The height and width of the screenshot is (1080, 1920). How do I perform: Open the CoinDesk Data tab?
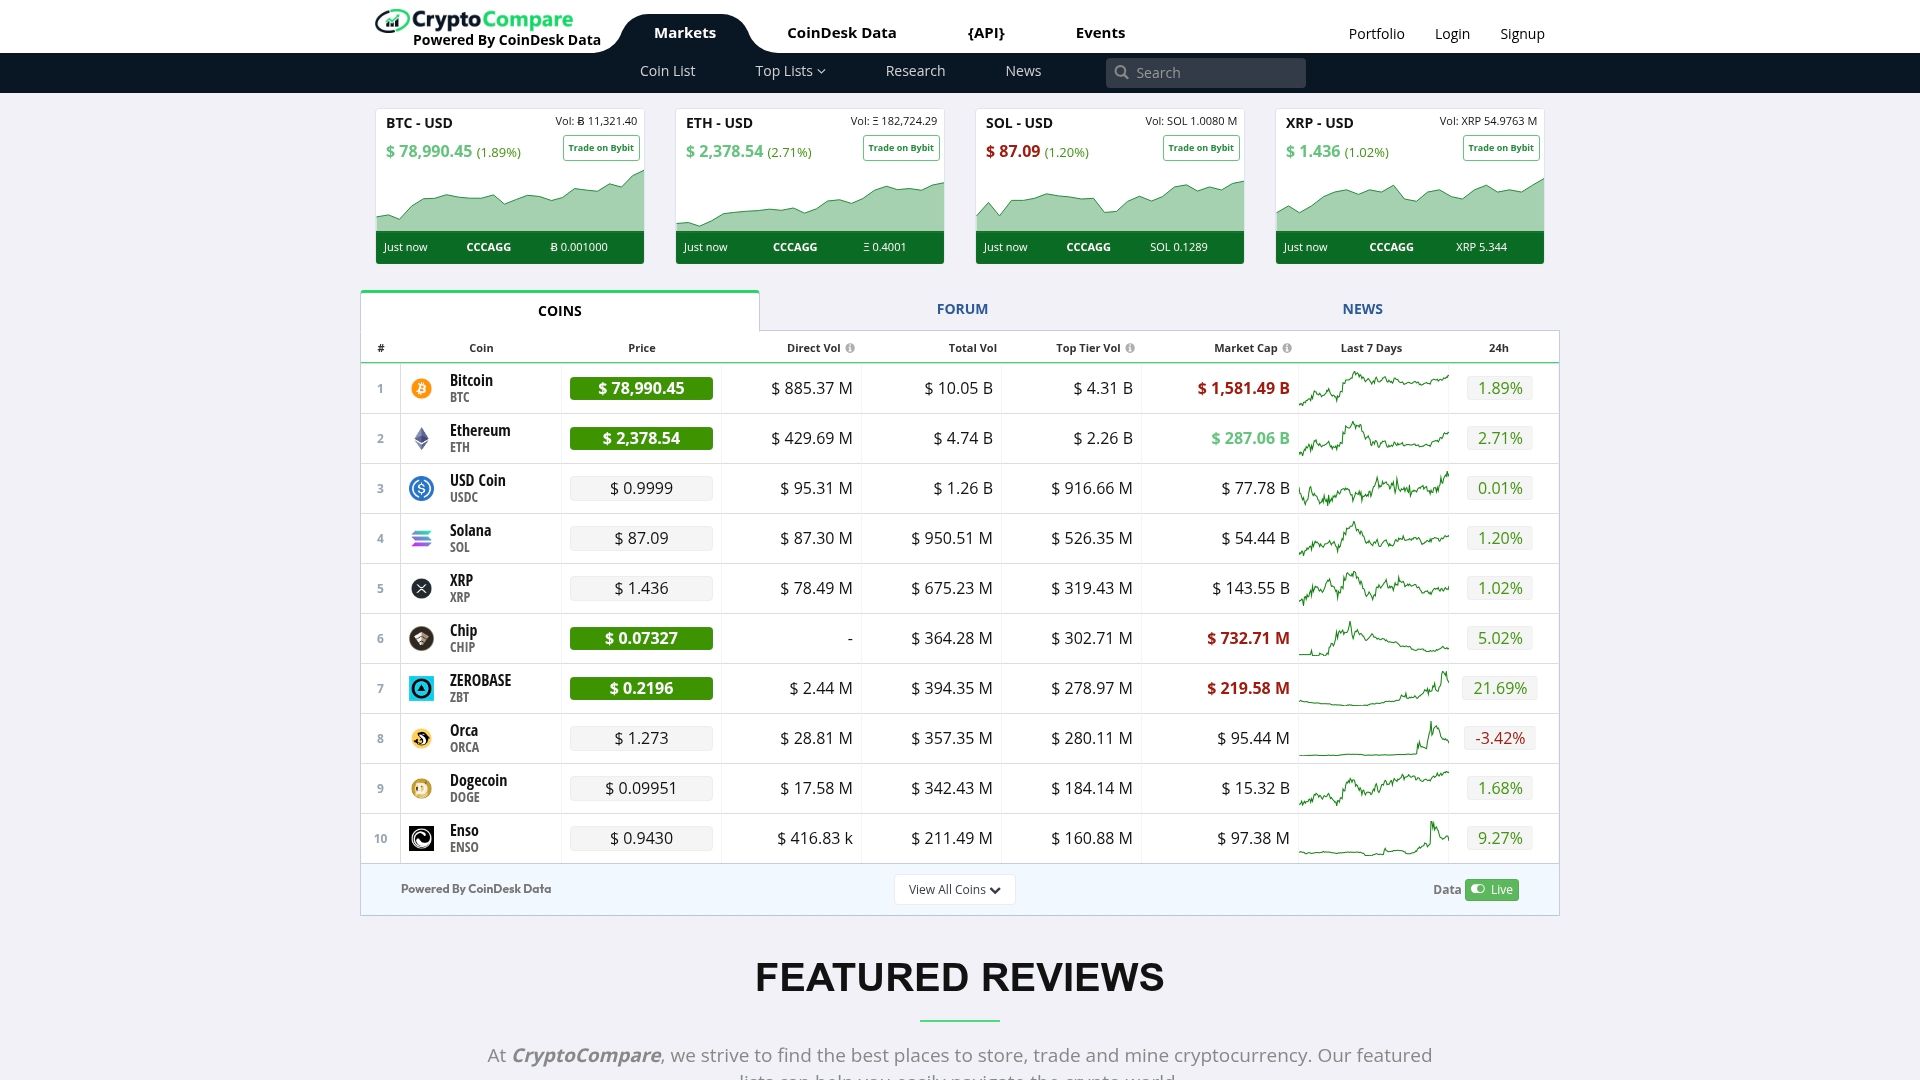pyautogui.click(x=842, y=33)
